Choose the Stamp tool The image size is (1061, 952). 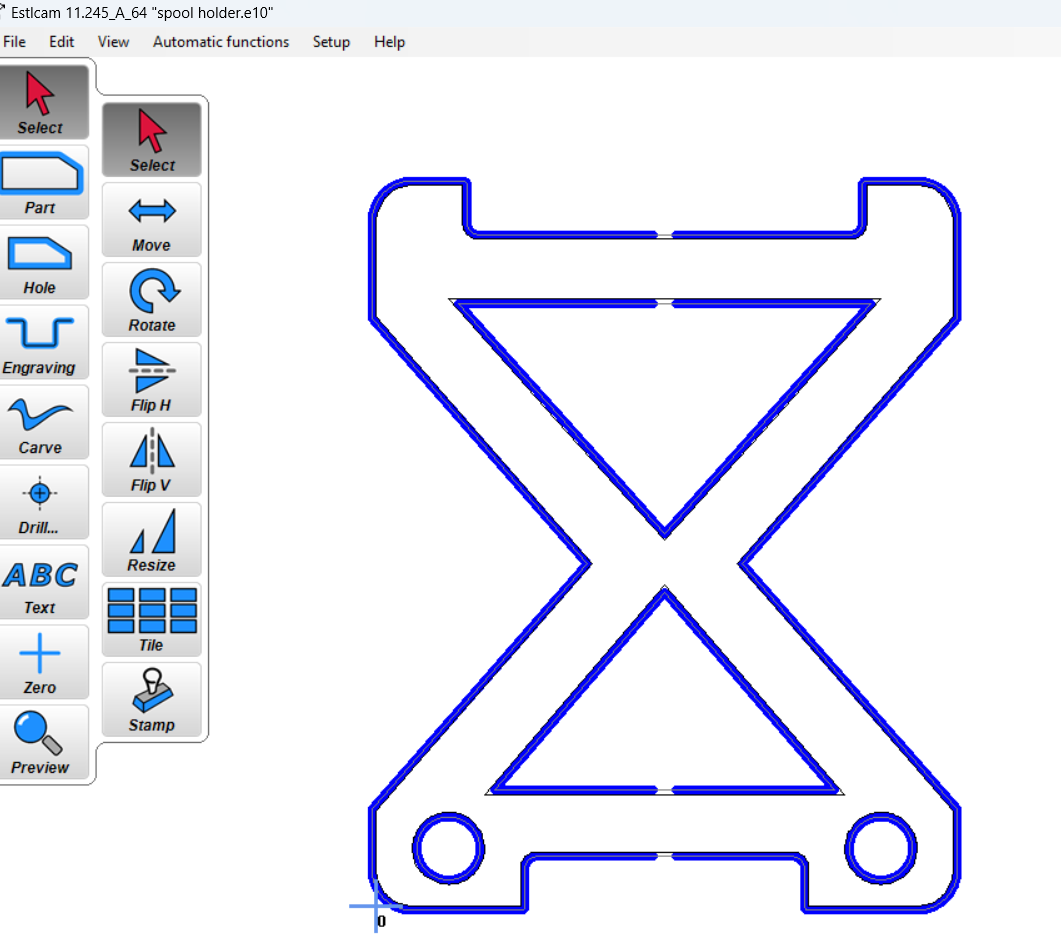tap(152, 700)
